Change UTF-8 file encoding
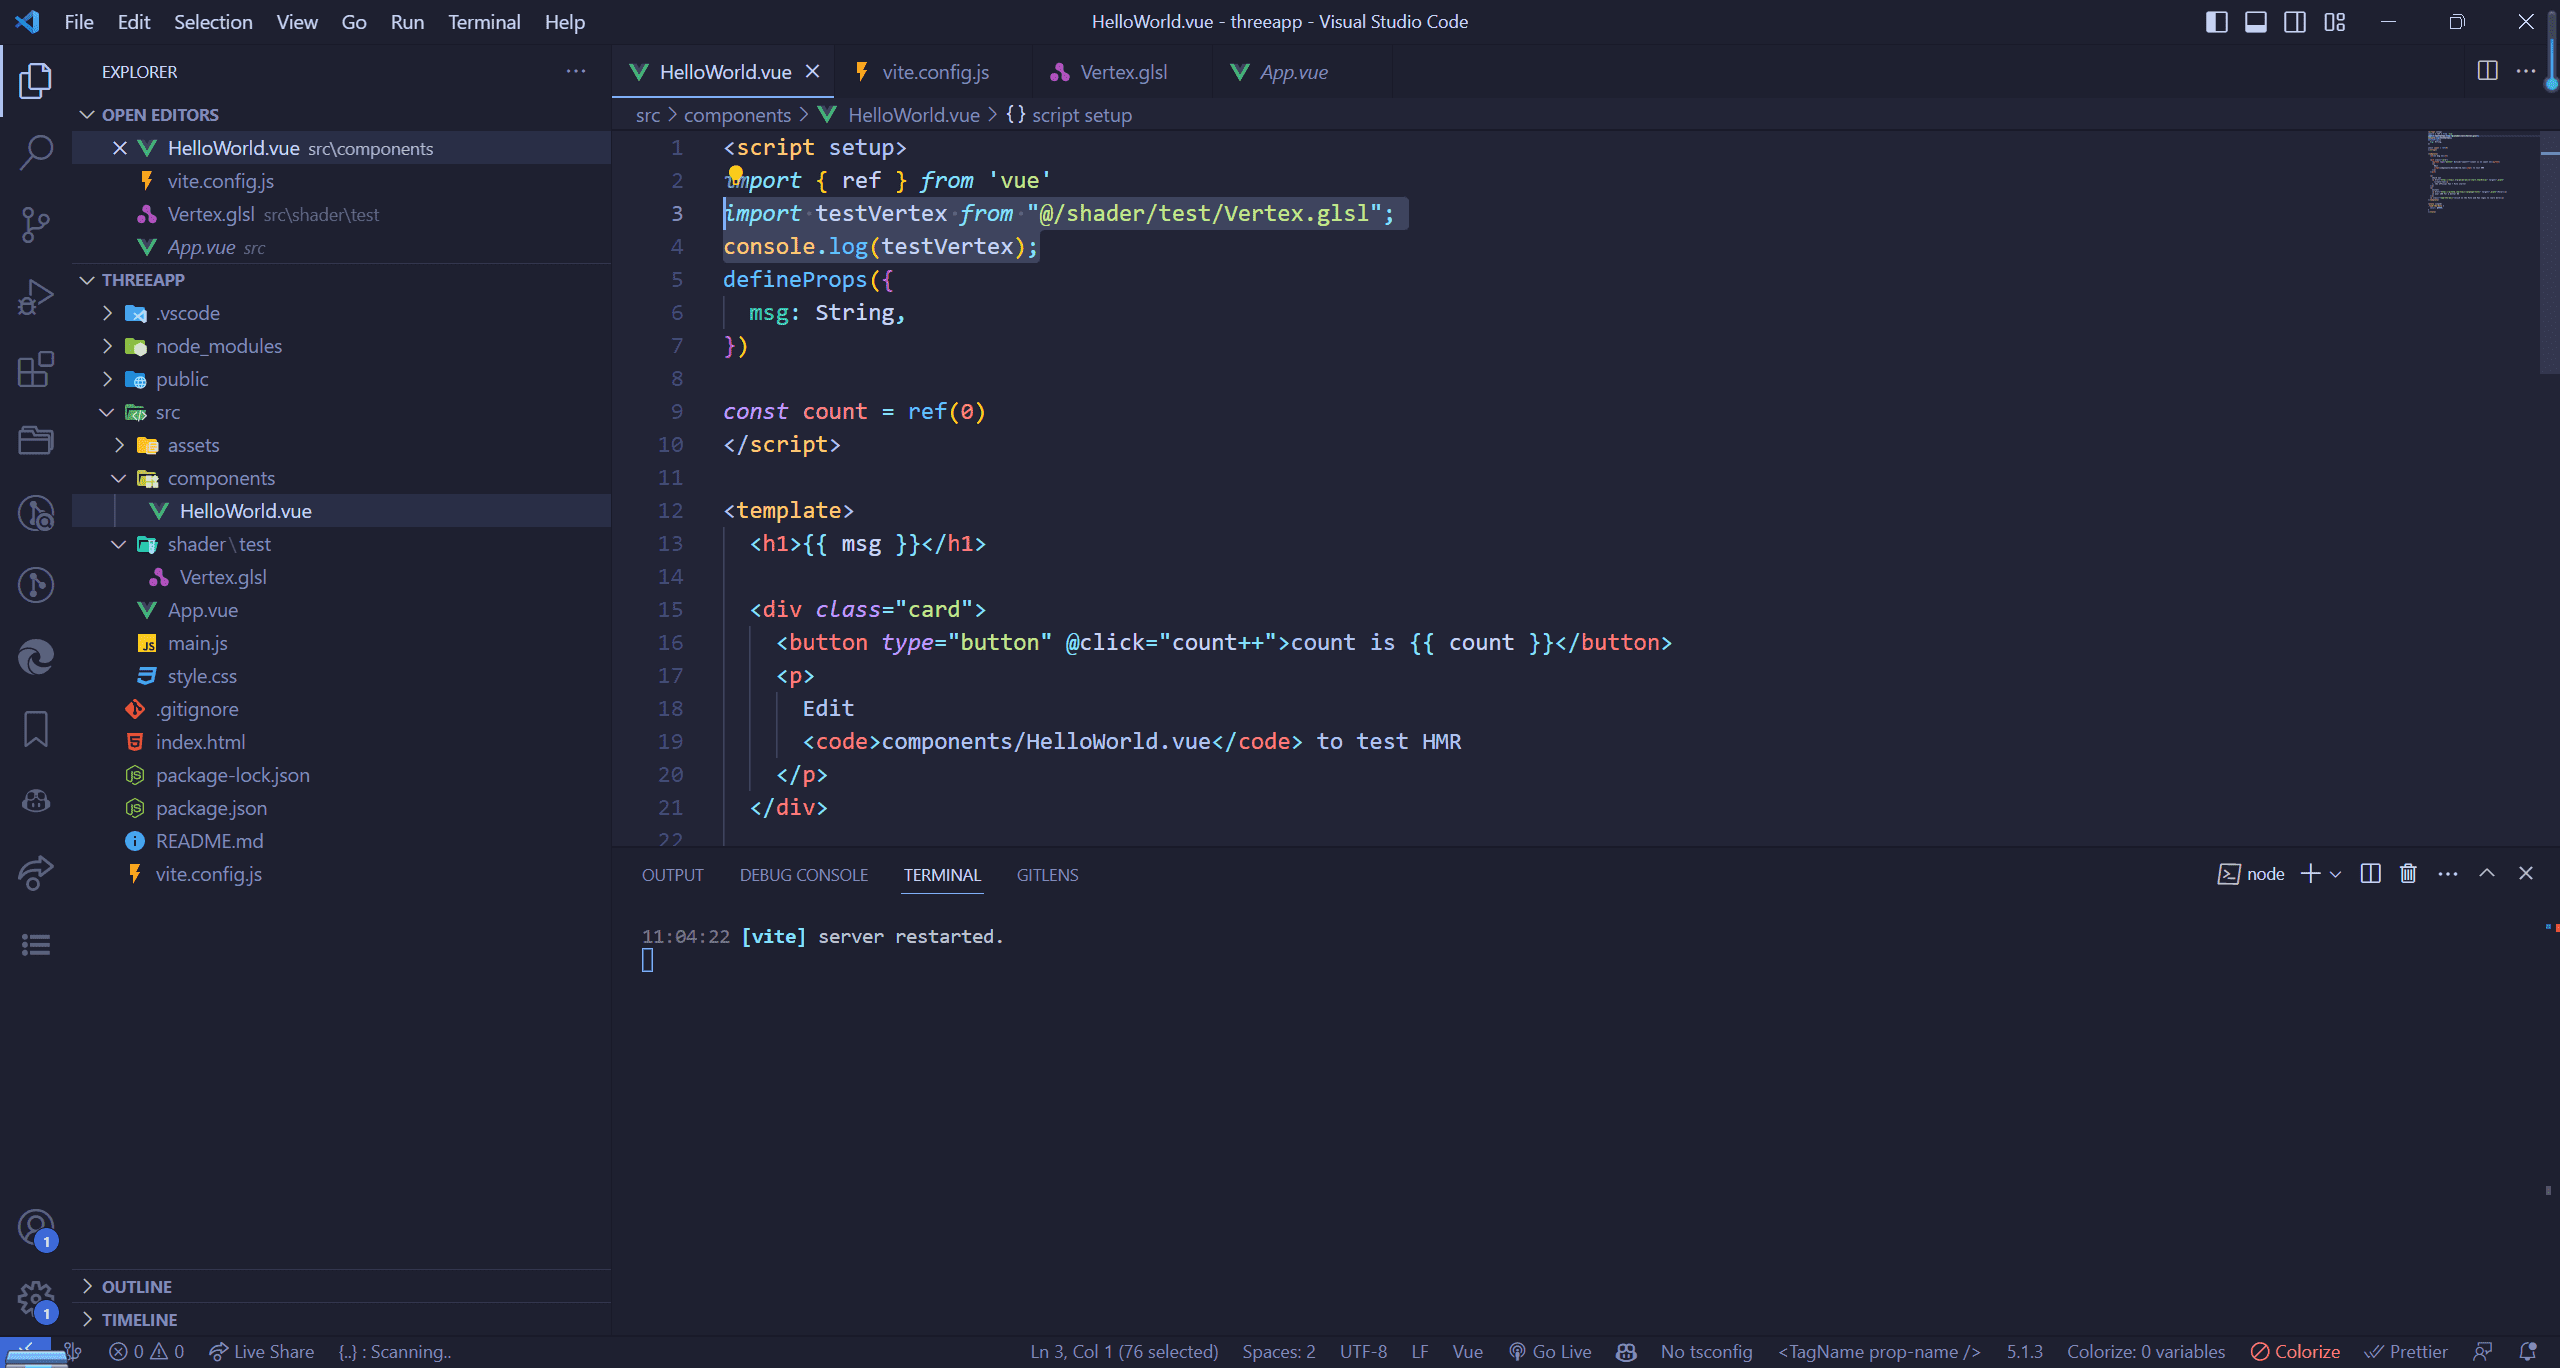2560x1368 pixels. [x=1363, y=1352]
